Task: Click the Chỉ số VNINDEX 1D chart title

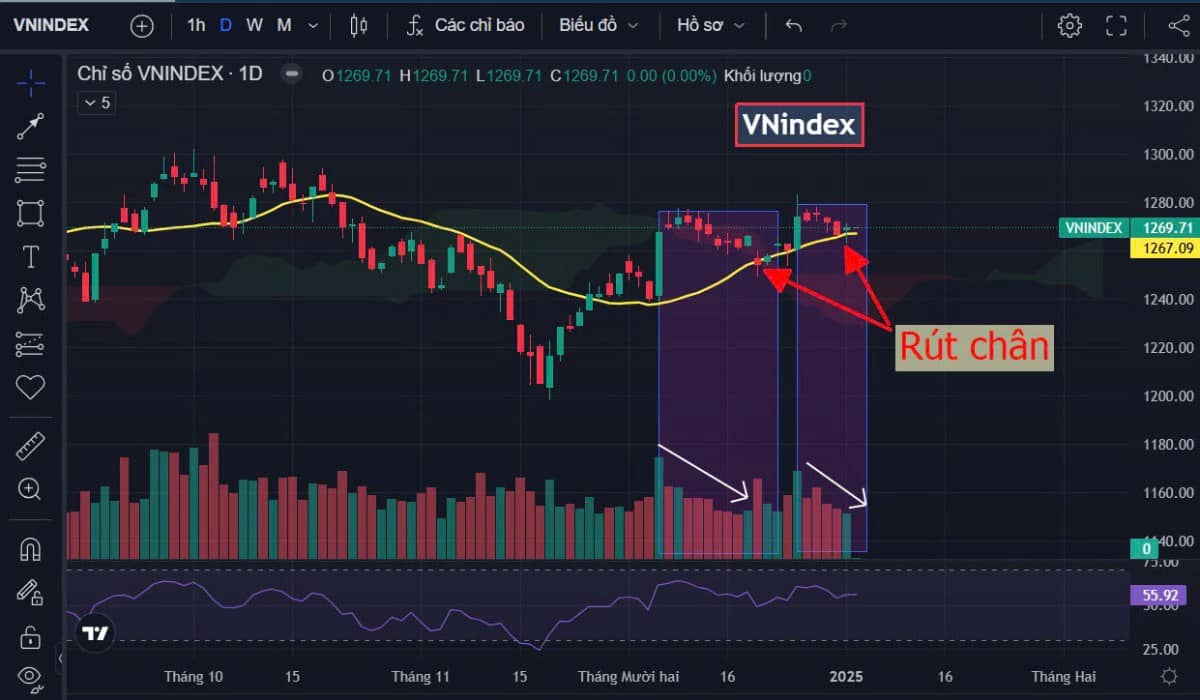Action: pyautogui.click(x=170, y=74)
